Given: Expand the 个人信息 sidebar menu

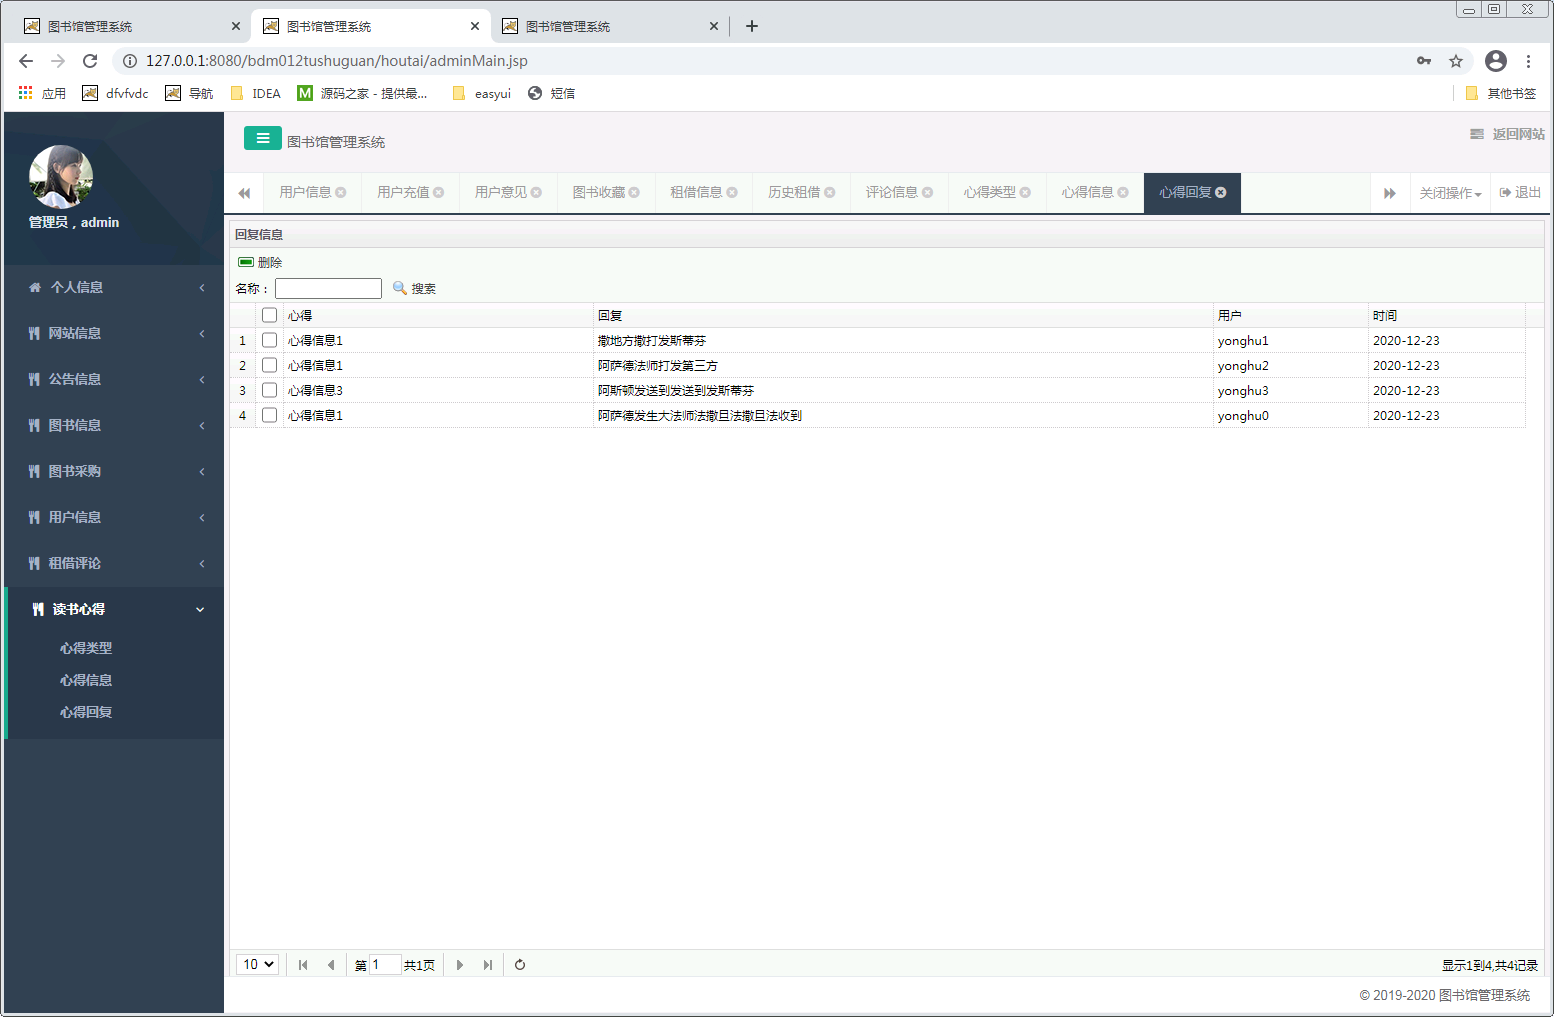Looking at the screenshot, I should (x=114, y=287).
